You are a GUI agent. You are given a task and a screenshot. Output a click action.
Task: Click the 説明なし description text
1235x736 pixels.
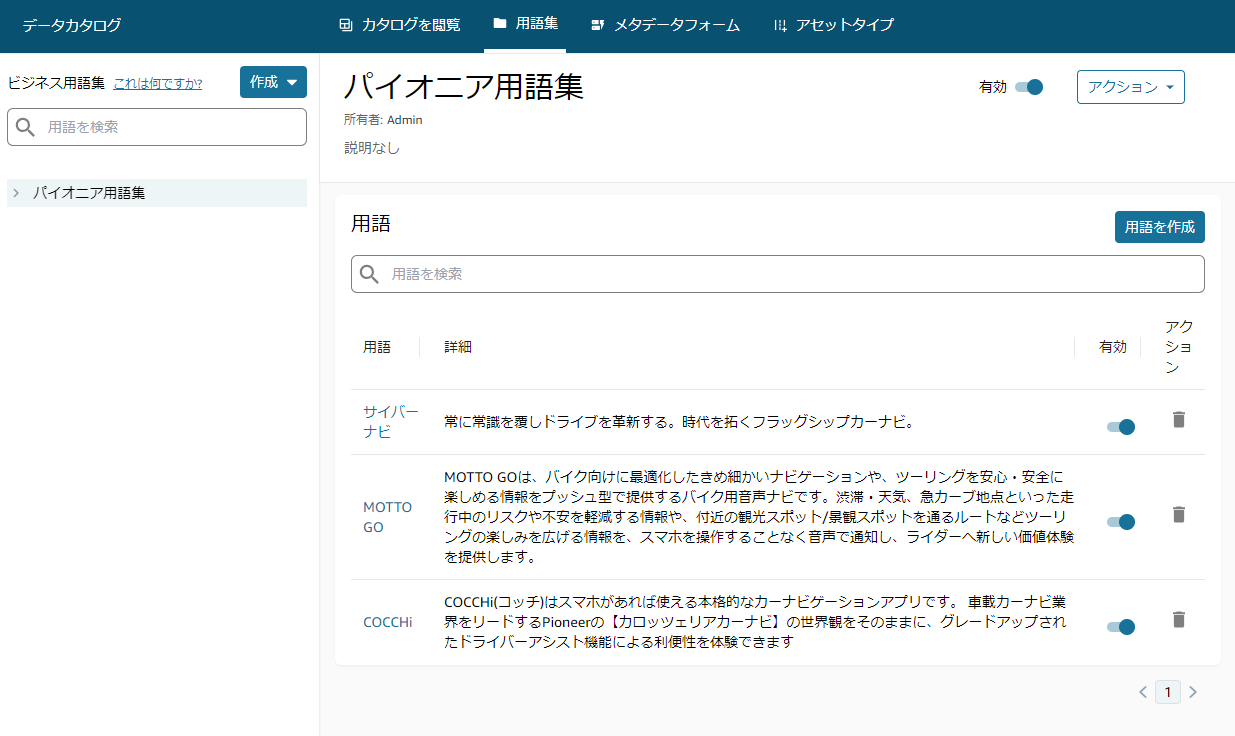[x=372, y=148]
